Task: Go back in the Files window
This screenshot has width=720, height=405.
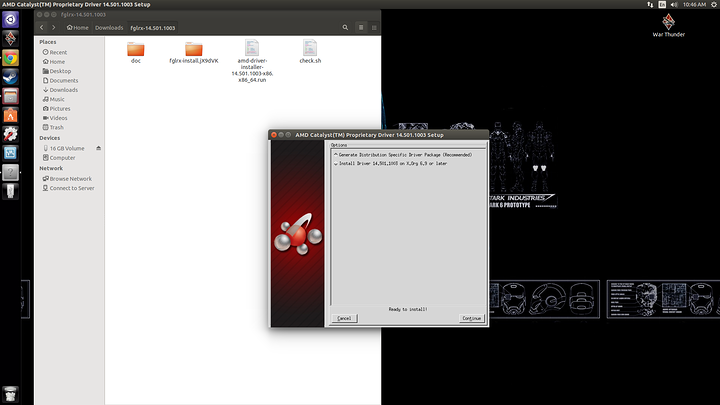Action: coord(42,28)
